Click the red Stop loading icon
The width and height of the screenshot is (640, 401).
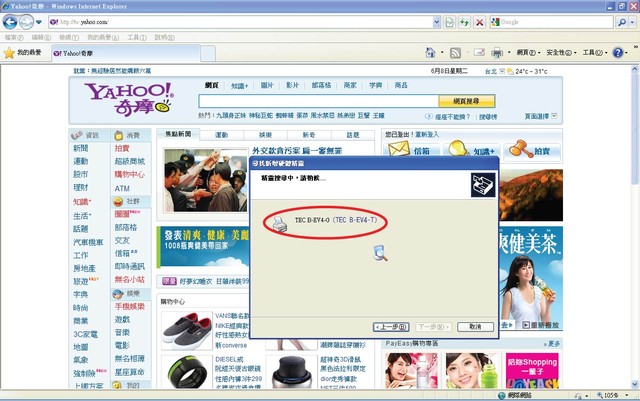pos(479,22)
